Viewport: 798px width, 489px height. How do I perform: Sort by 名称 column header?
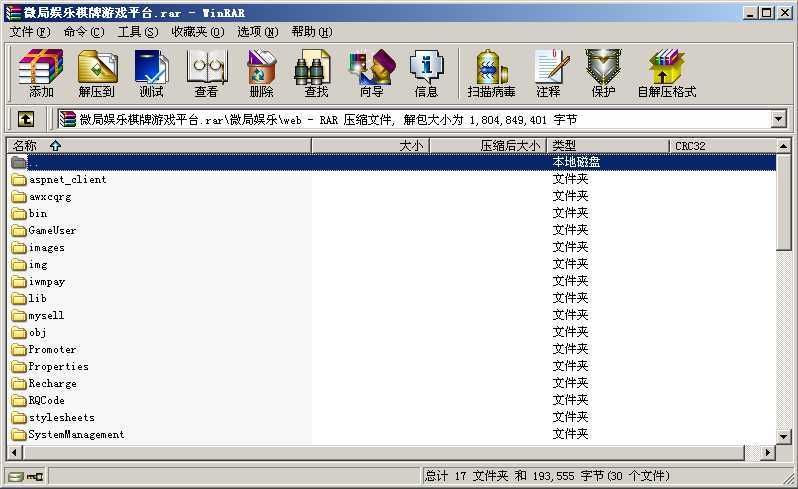click(x=159, y=146)
